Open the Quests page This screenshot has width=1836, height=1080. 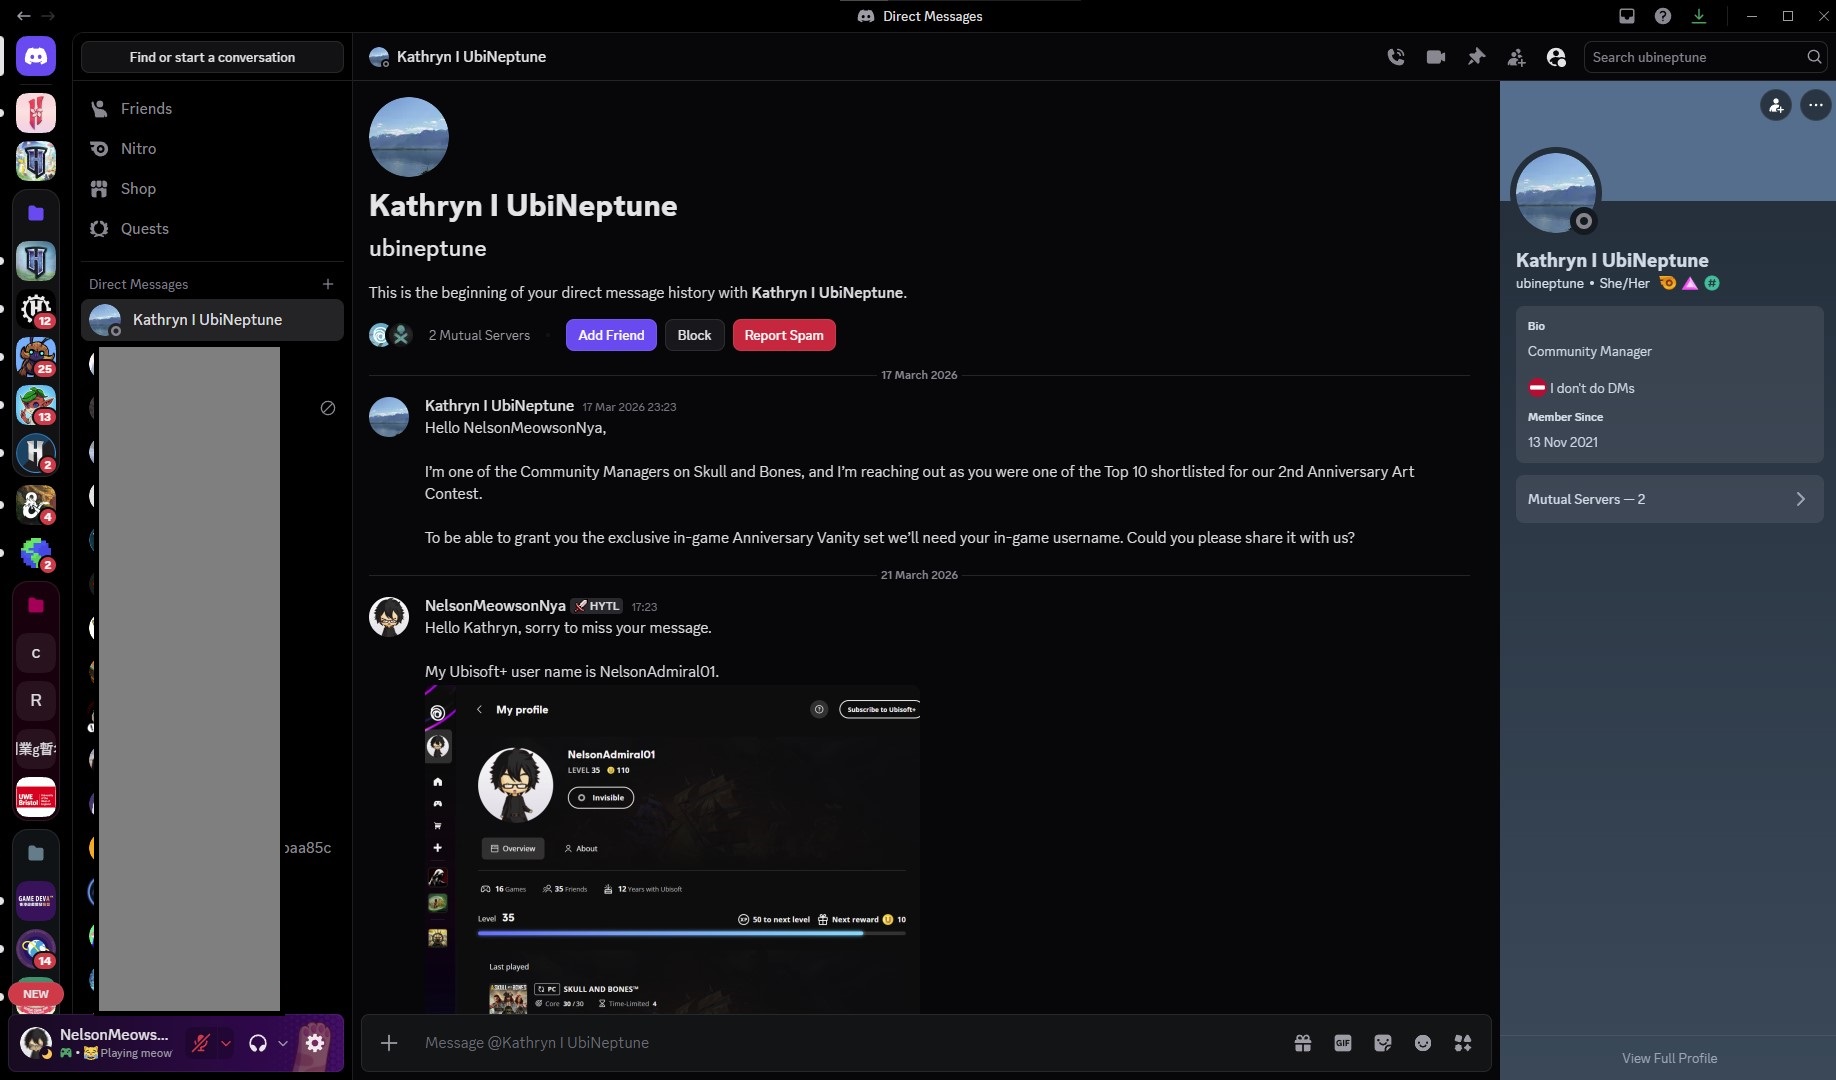(x=144, y=228)
